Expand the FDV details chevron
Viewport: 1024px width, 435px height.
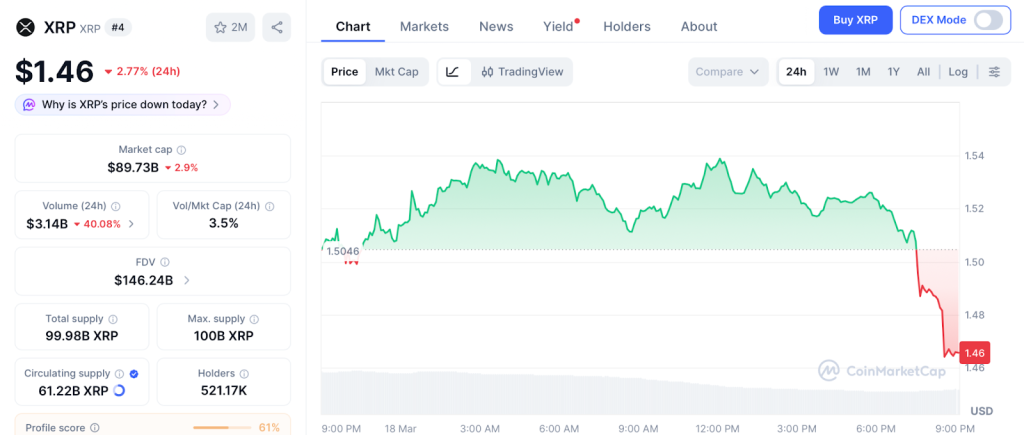(x=187, y=281)
